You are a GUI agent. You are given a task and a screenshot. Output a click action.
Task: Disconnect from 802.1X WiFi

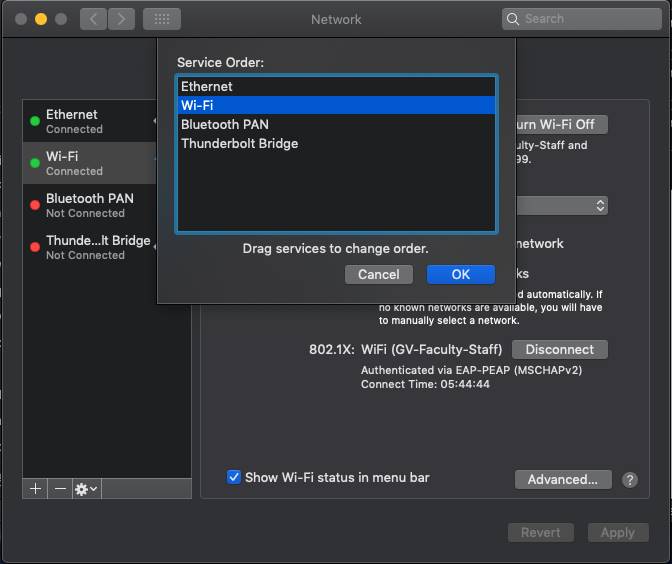(x=559, y=350)
